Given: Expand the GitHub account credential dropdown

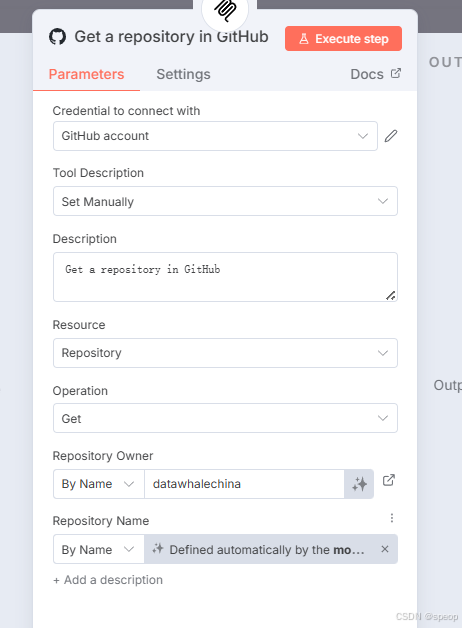Looking at the screenshot, I should point(215,136).
